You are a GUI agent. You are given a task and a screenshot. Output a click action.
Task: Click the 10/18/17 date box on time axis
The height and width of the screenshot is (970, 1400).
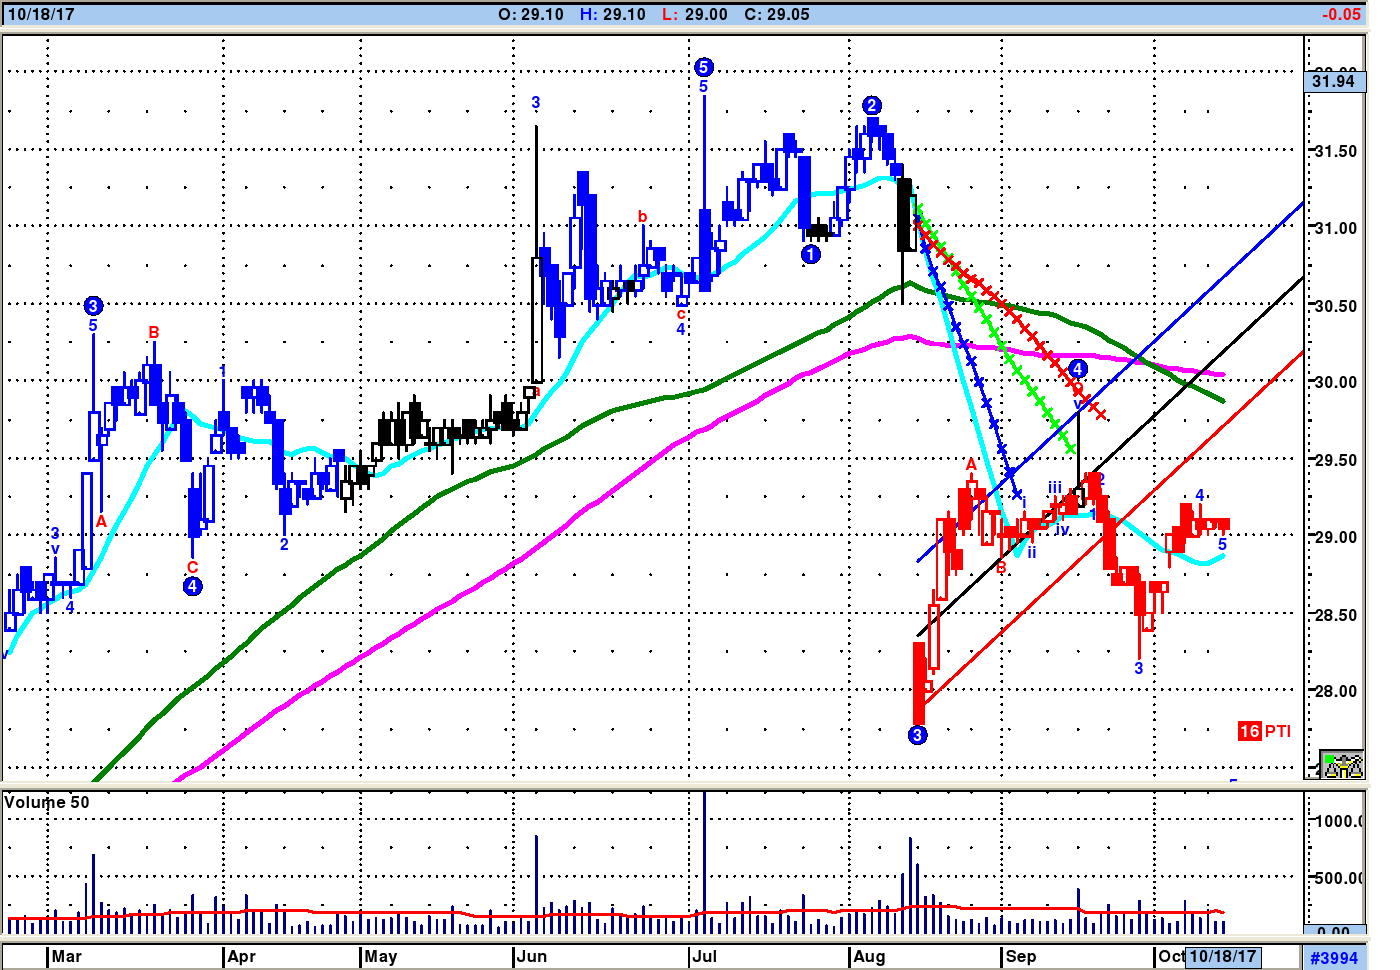1222,956
